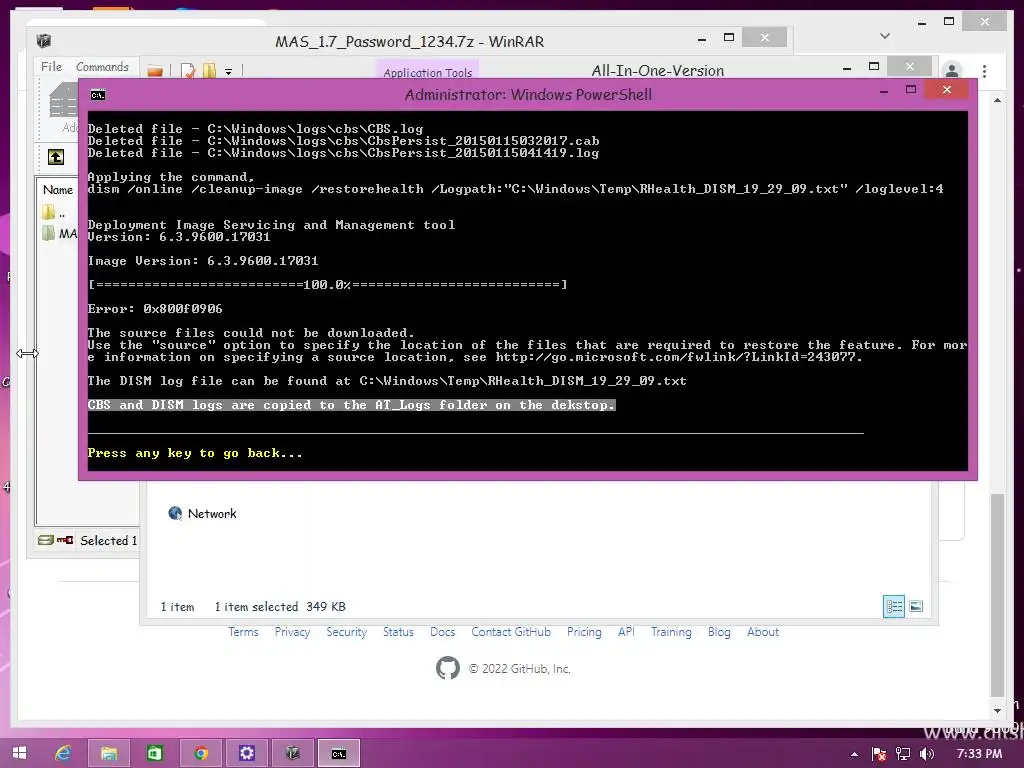
Task: Minimize the All-In-One-Version Explorer window
Action: tap(846, 67)
